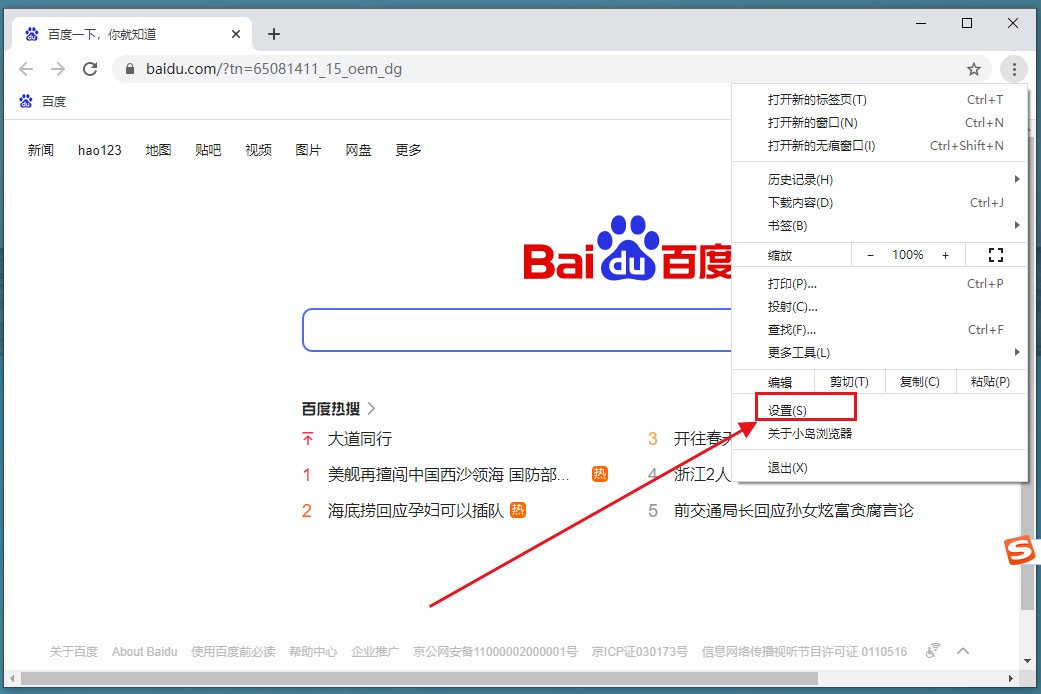Click the fullscreen icon in zoom row
This screenshot has width=1041, height=694.
[x=996, y=255]
